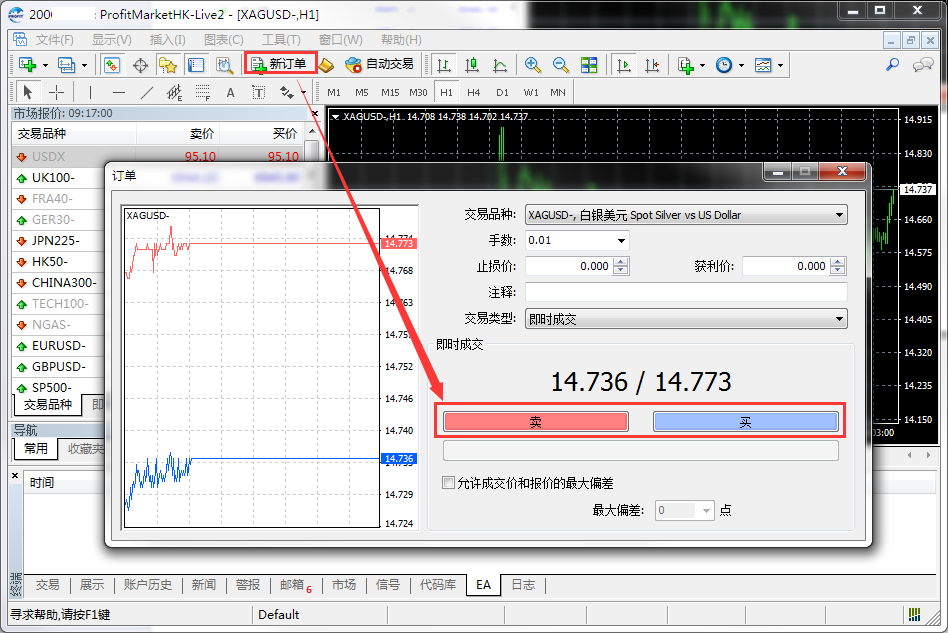Open the 图表(C) menu

223,40
